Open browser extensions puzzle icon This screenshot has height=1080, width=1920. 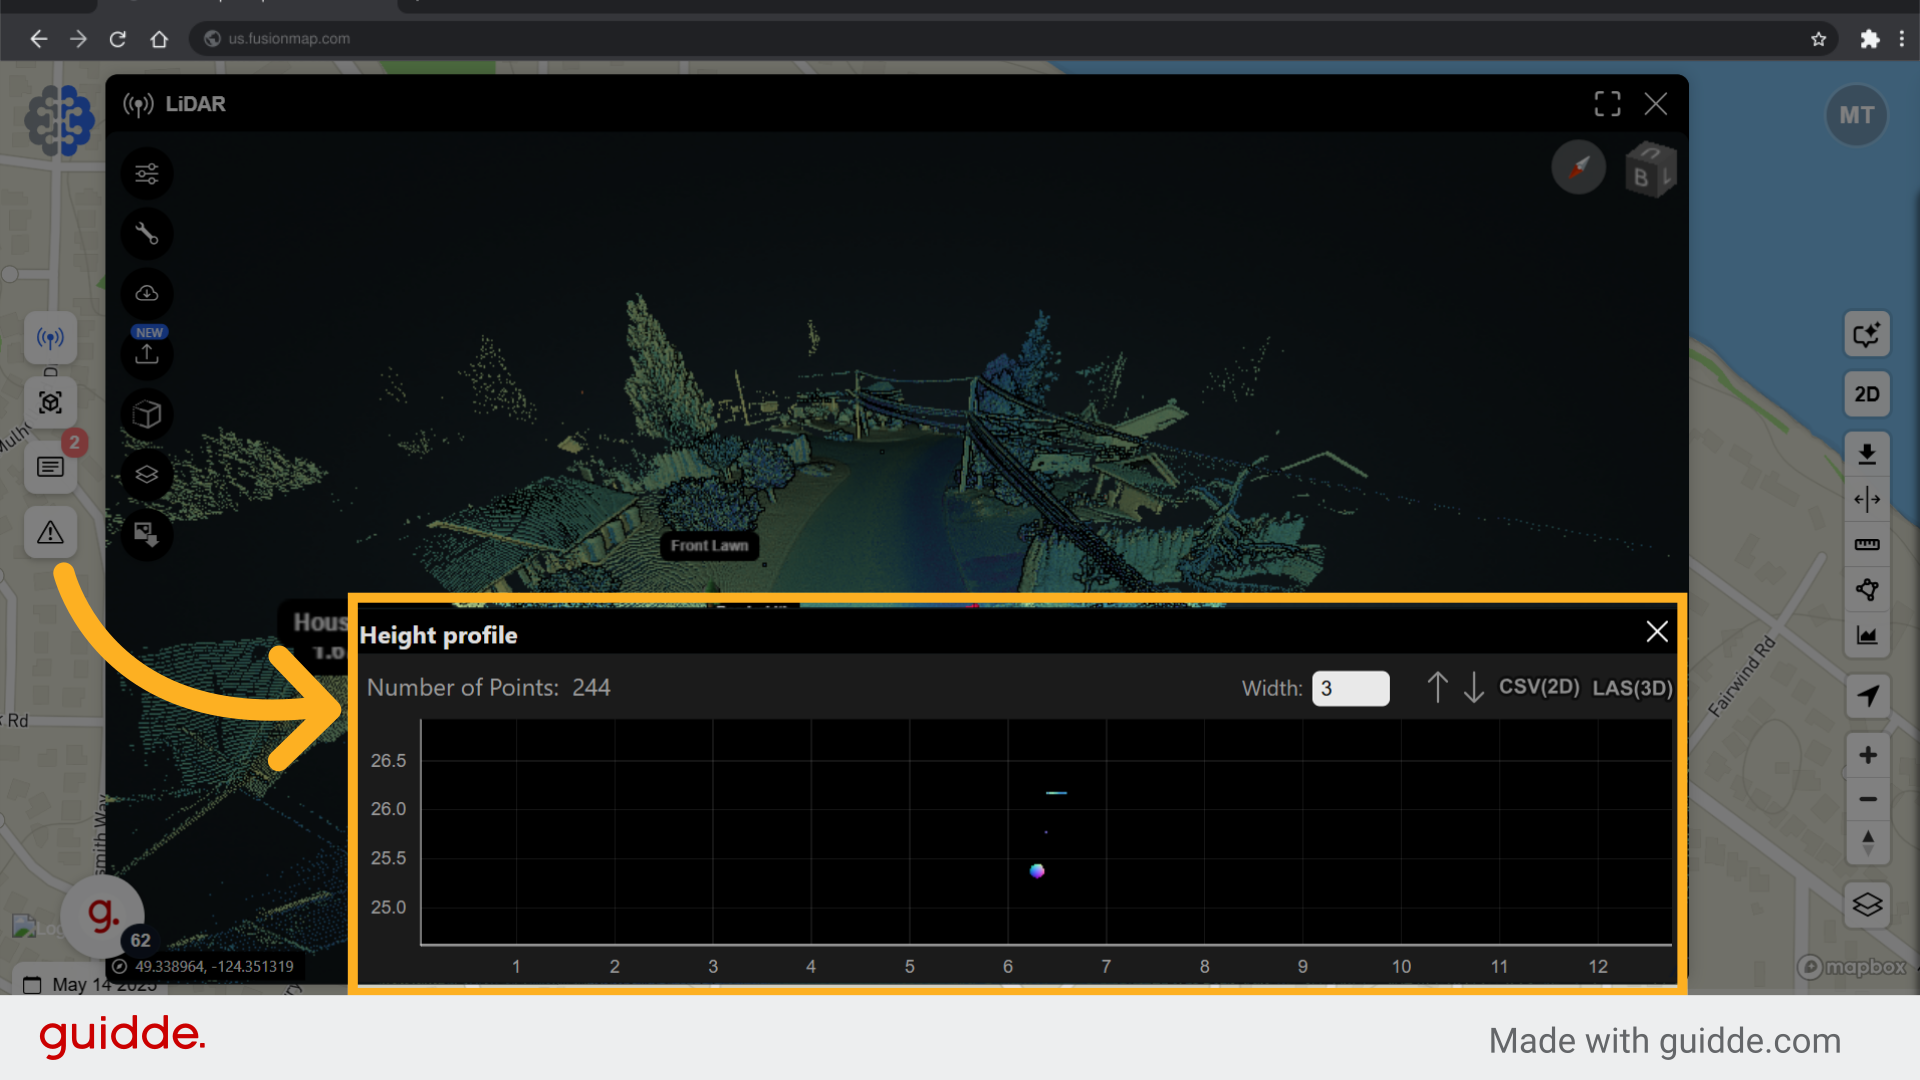[1869, 39]
